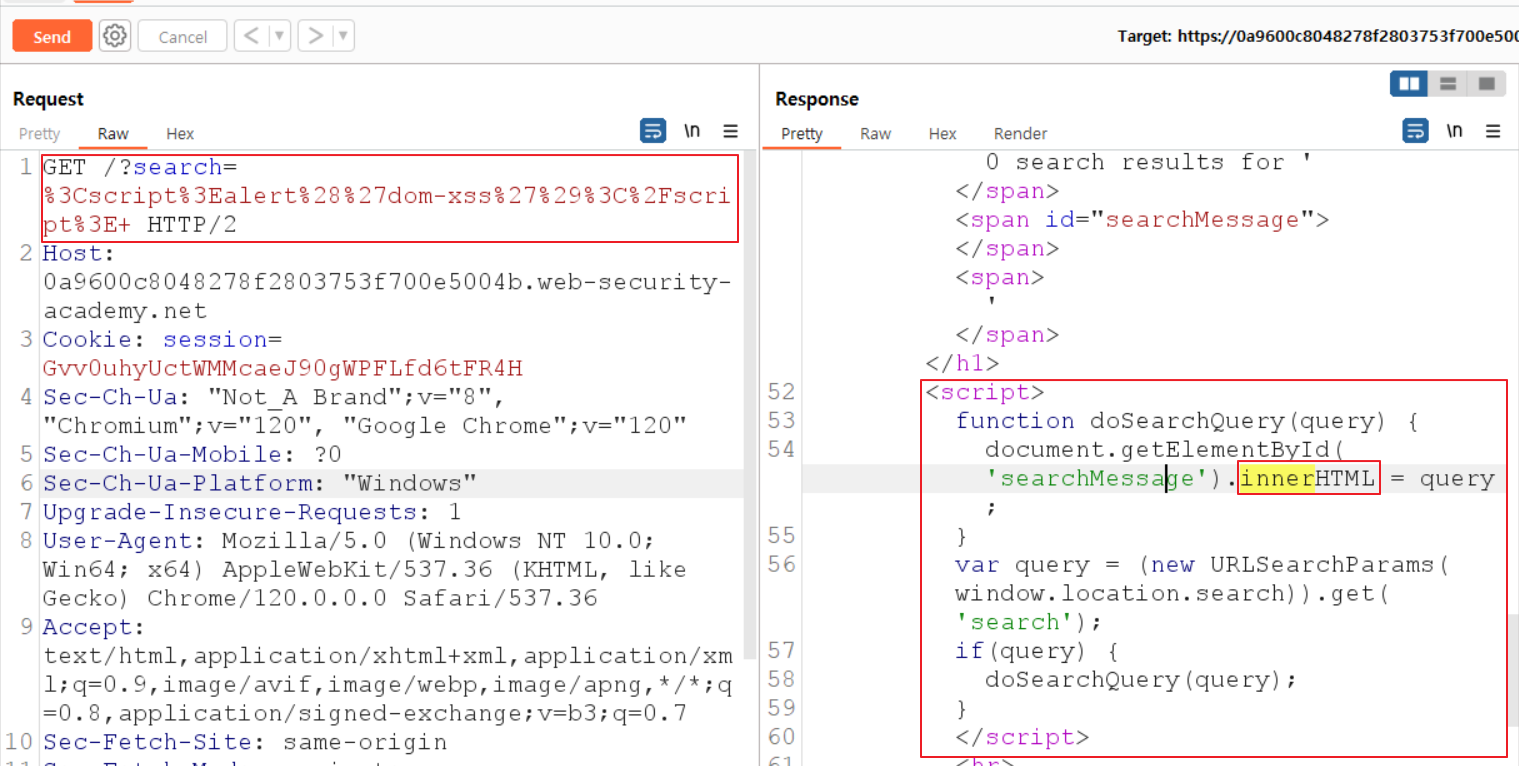The height and width of the screenshot is (766, 1519).
Task: Click the if(query) line in response
Action: [x=1036, y=651]
